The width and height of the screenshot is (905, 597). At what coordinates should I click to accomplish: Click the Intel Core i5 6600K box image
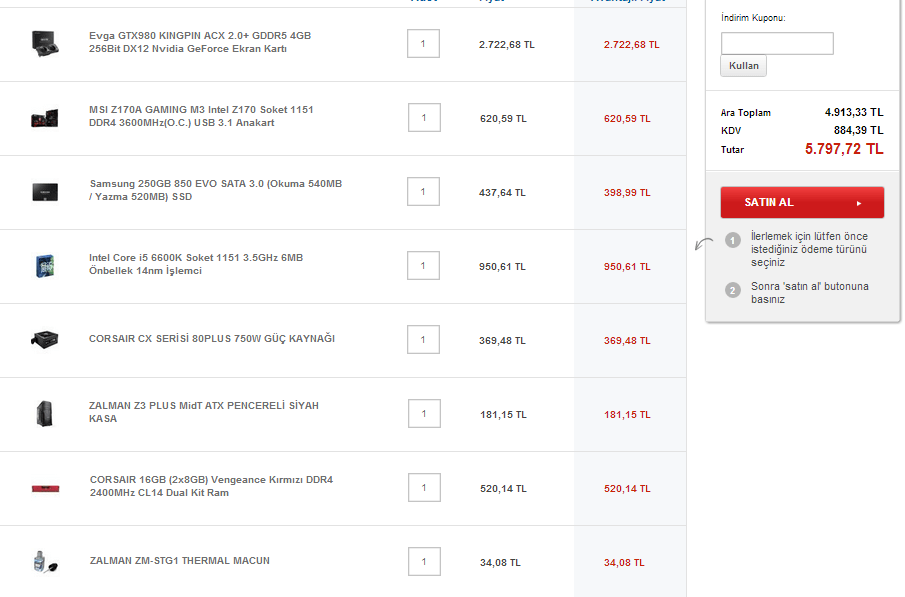pyautogui.click(x=45, y=265)
